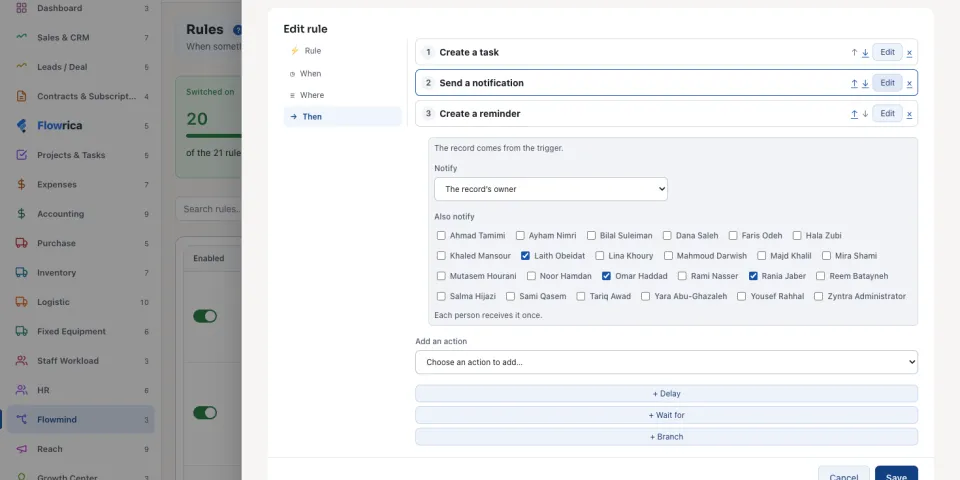
Task: Click the Search rules input field
Action: [x=209, y=209]
